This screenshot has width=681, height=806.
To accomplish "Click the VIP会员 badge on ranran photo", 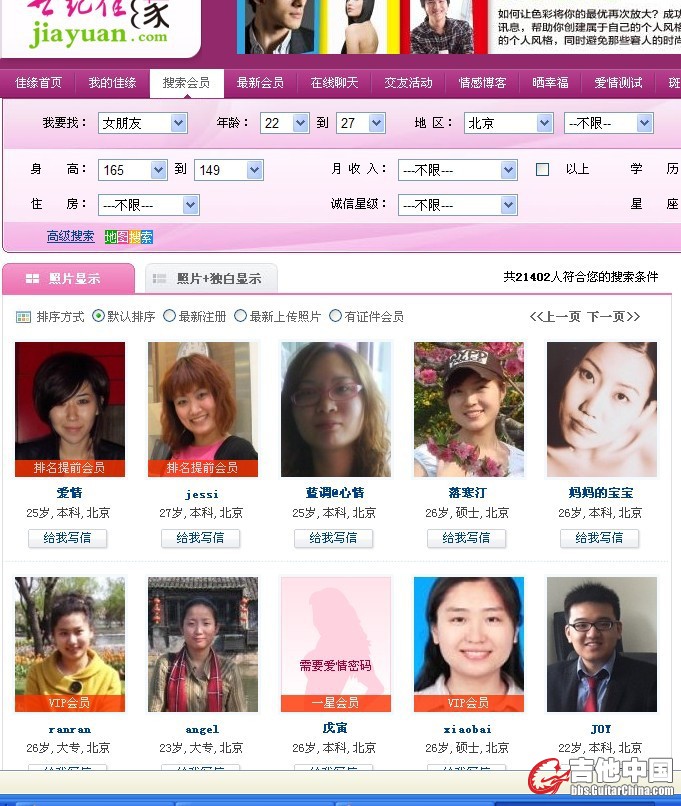I will 70,702.
